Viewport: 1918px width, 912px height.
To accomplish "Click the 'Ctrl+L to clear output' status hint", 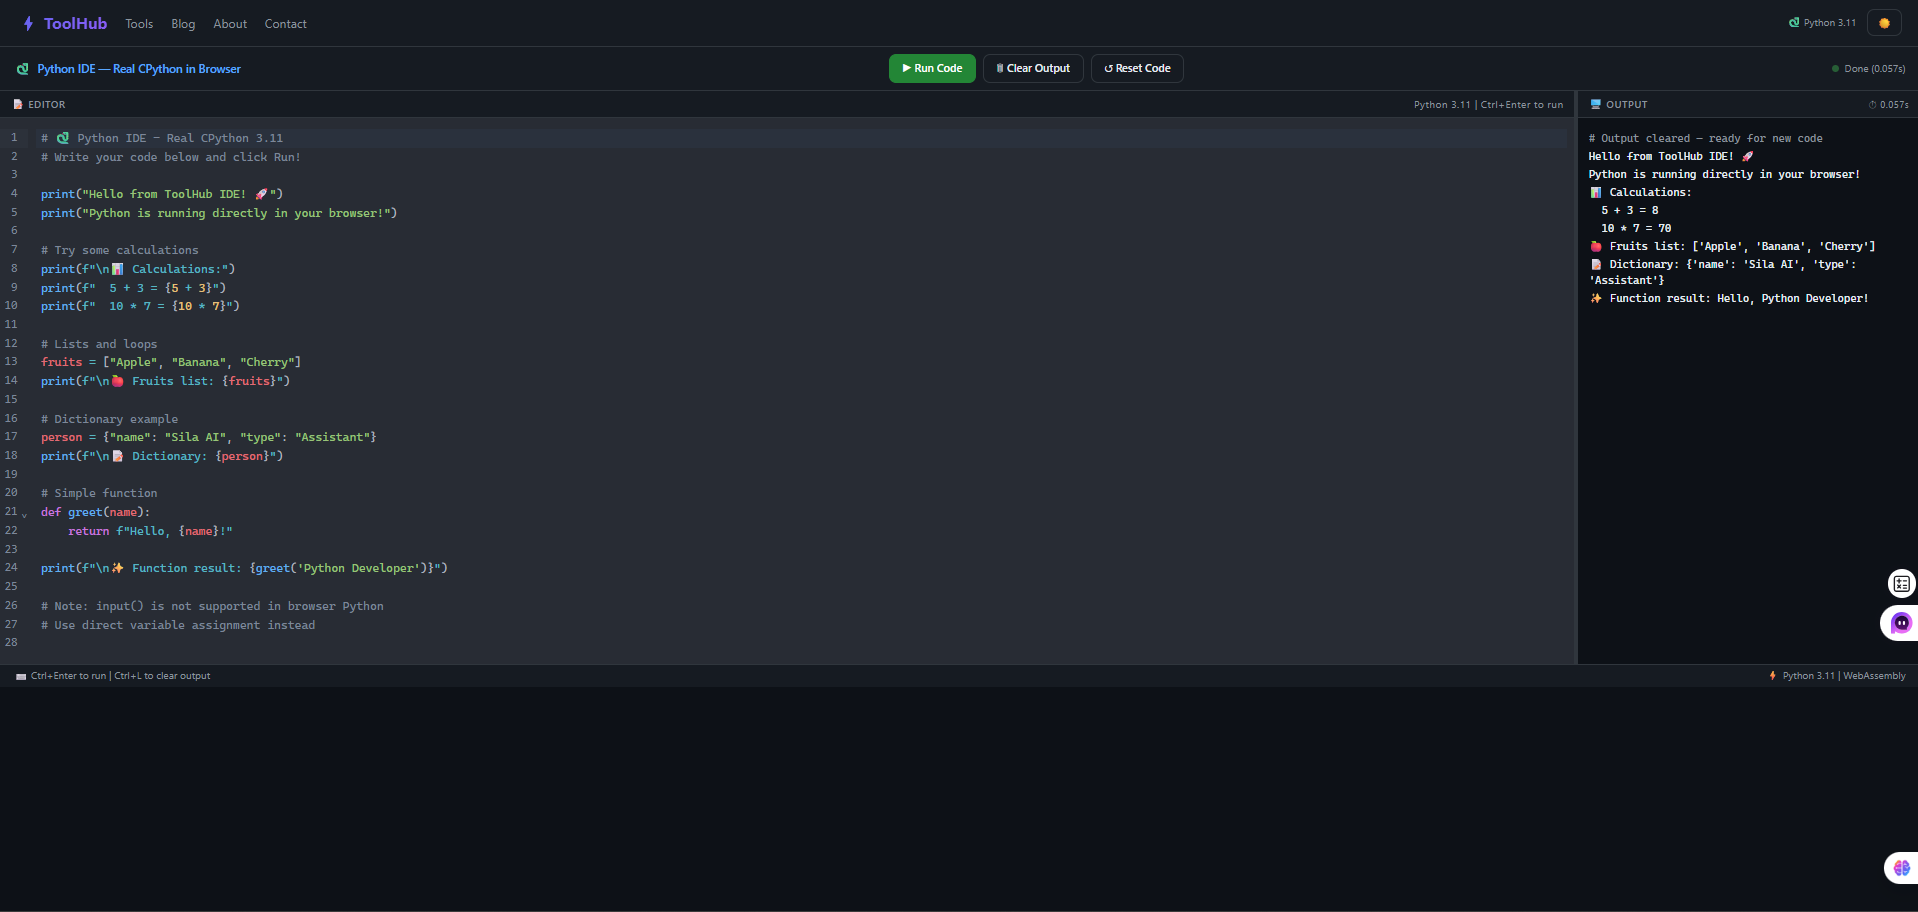I will pos(162,676).
